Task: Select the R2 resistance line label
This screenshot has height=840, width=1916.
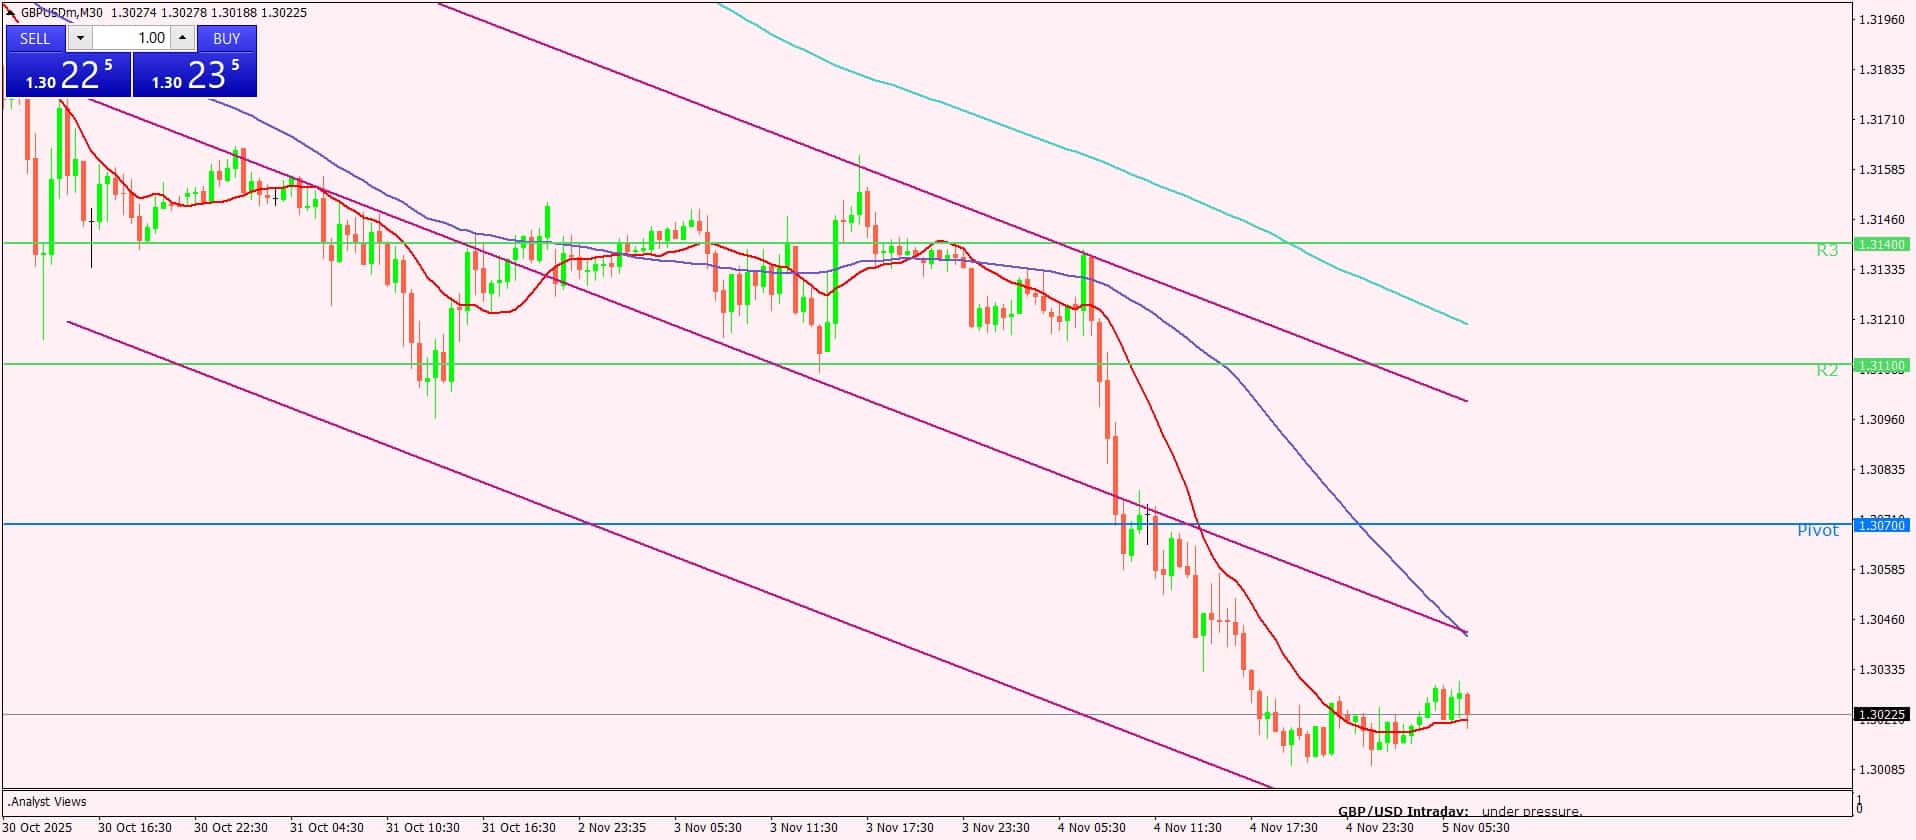Action: (x=1827, y=370)
